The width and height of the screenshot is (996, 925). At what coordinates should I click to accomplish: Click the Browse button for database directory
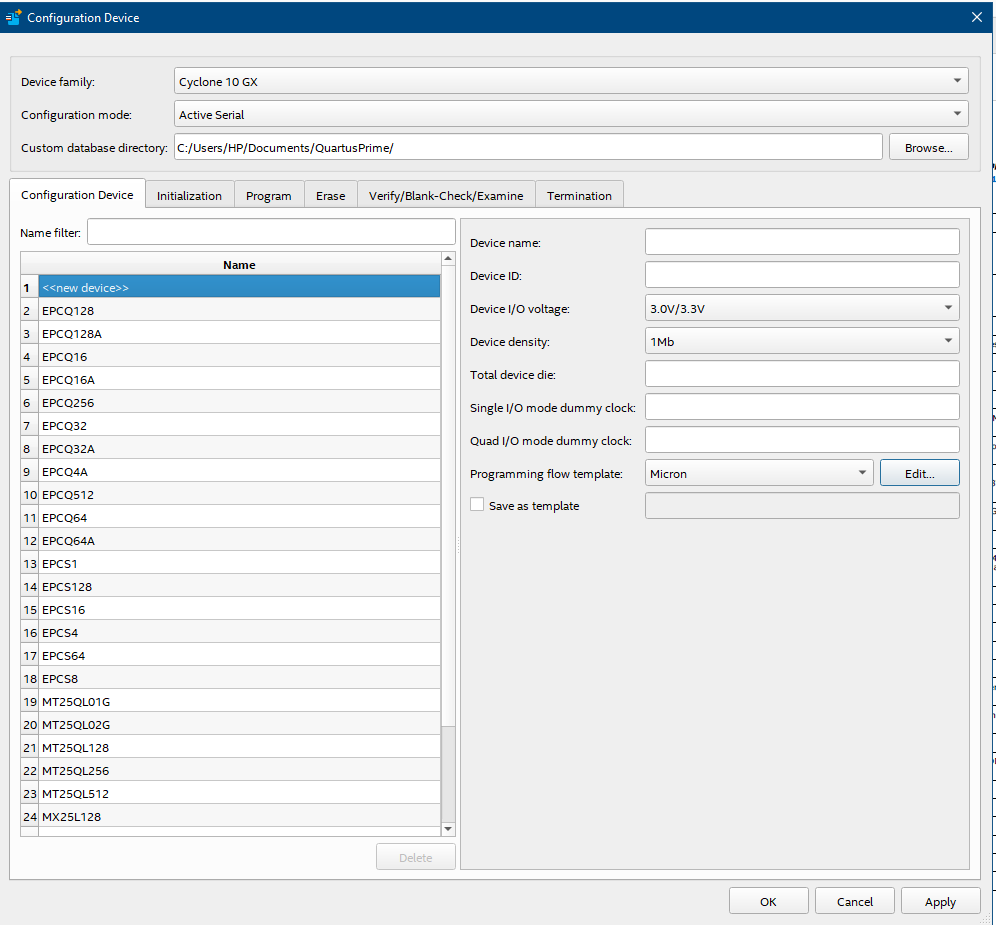tap(928, 147)
